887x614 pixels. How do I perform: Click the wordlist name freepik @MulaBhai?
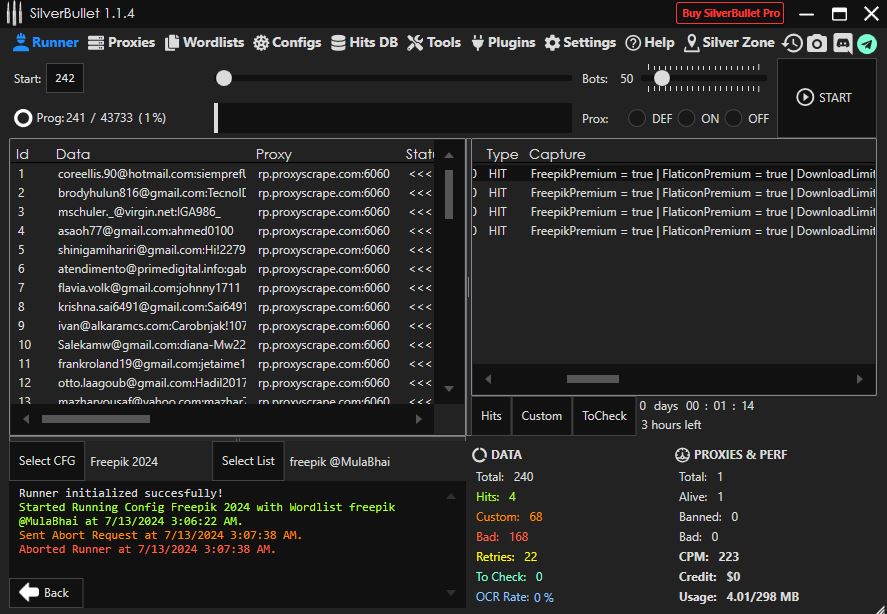pos(339,462)
